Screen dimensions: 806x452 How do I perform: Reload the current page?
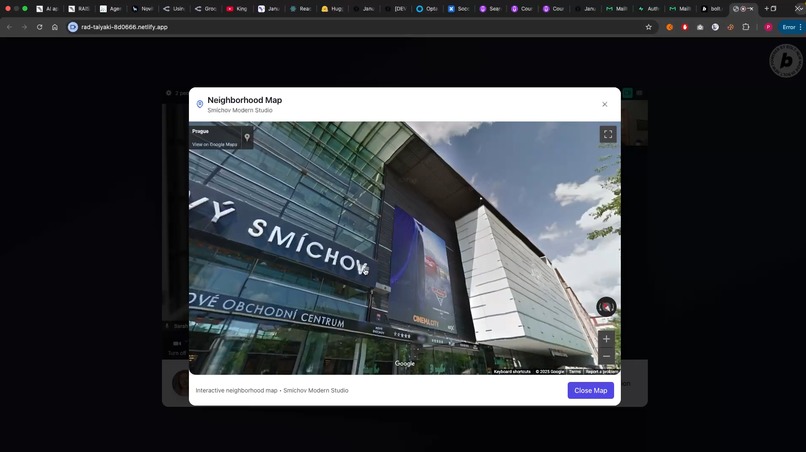tap(40, 27)
